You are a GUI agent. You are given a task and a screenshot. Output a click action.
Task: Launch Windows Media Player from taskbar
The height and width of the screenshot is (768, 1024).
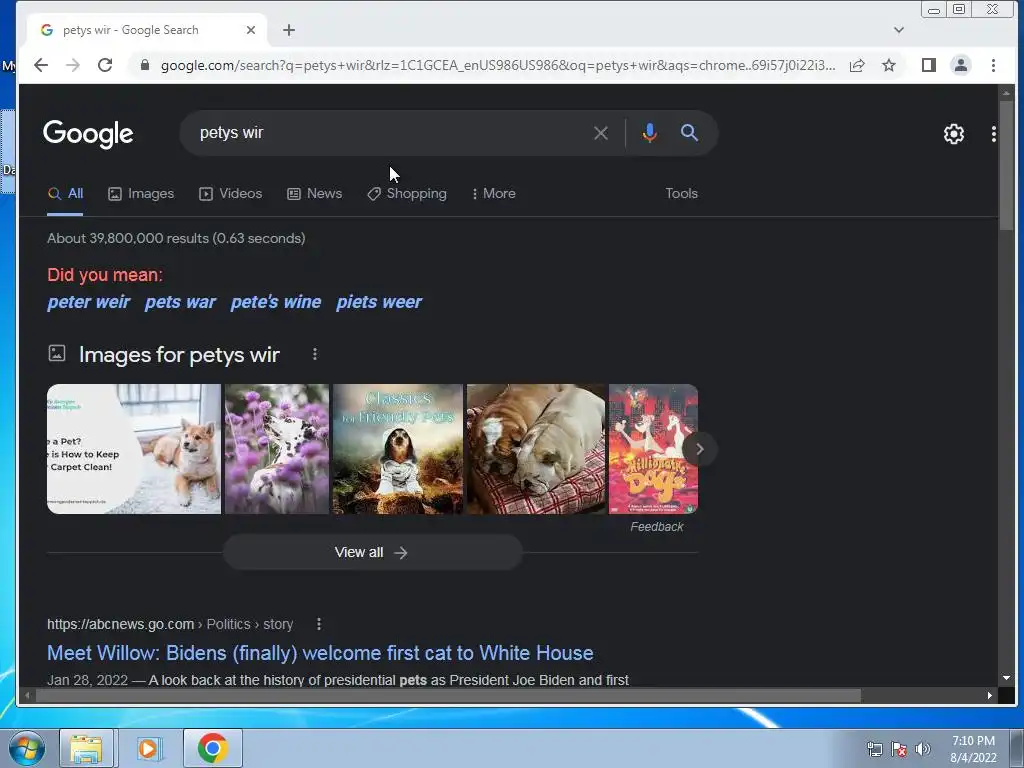coord(148,748)
